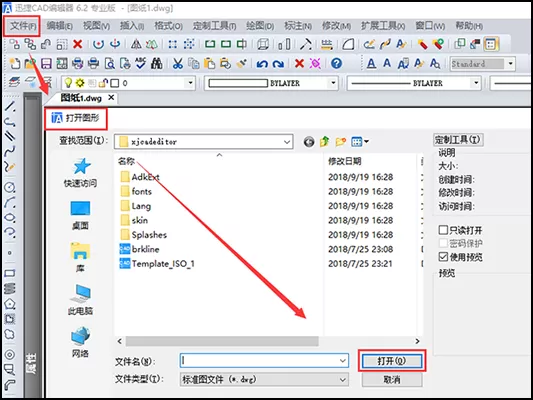Screen dimensions: 533x400
Task: Toggle the layer lightbulb on/off icon
Action: click(68, 83)
